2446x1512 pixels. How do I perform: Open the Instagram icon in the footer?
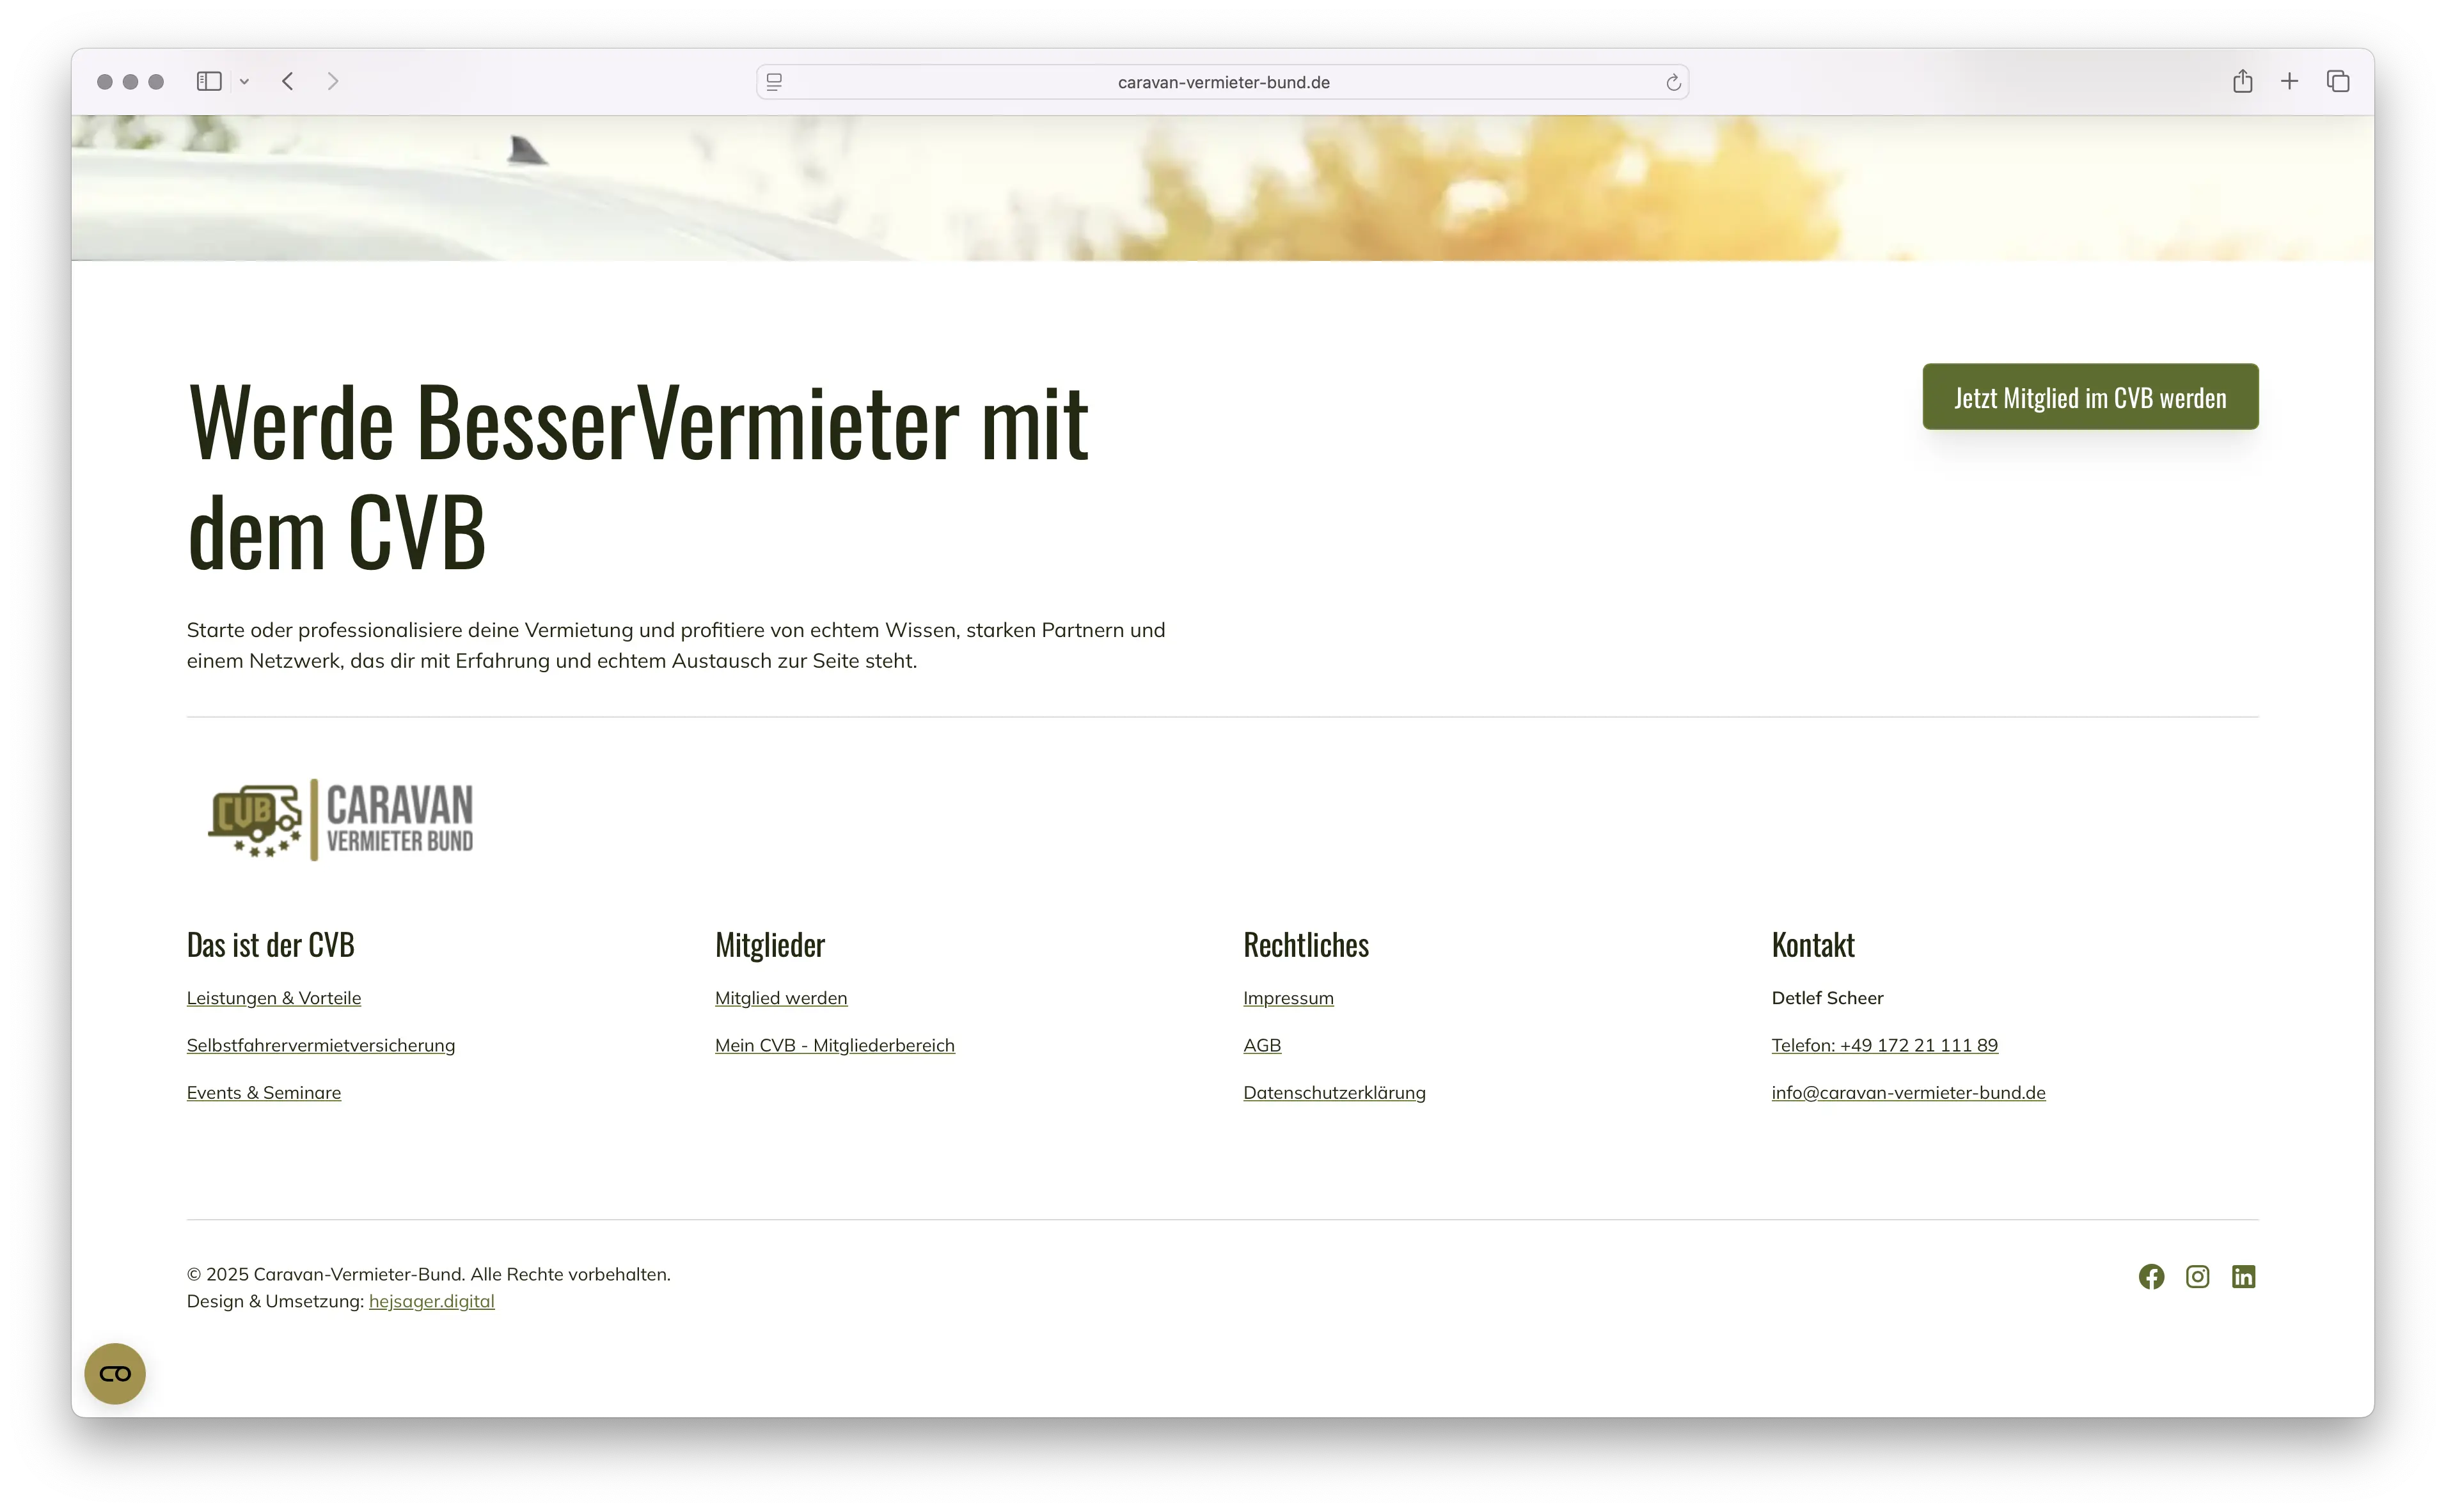2197,1277
